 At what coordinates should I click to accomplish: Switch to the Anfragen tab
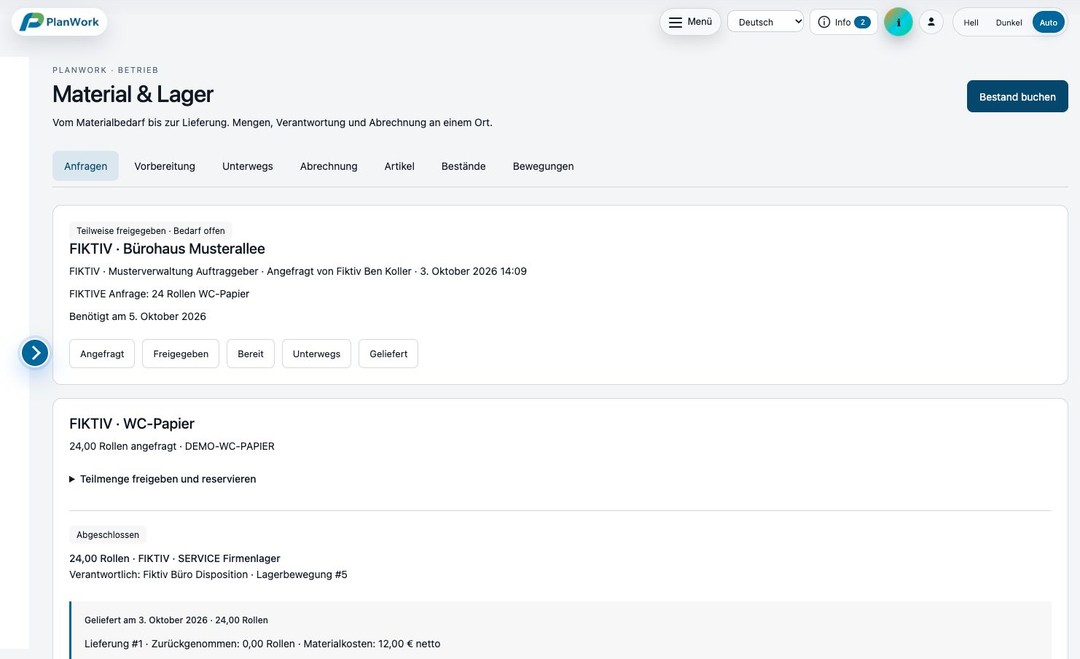pos(85,166)
